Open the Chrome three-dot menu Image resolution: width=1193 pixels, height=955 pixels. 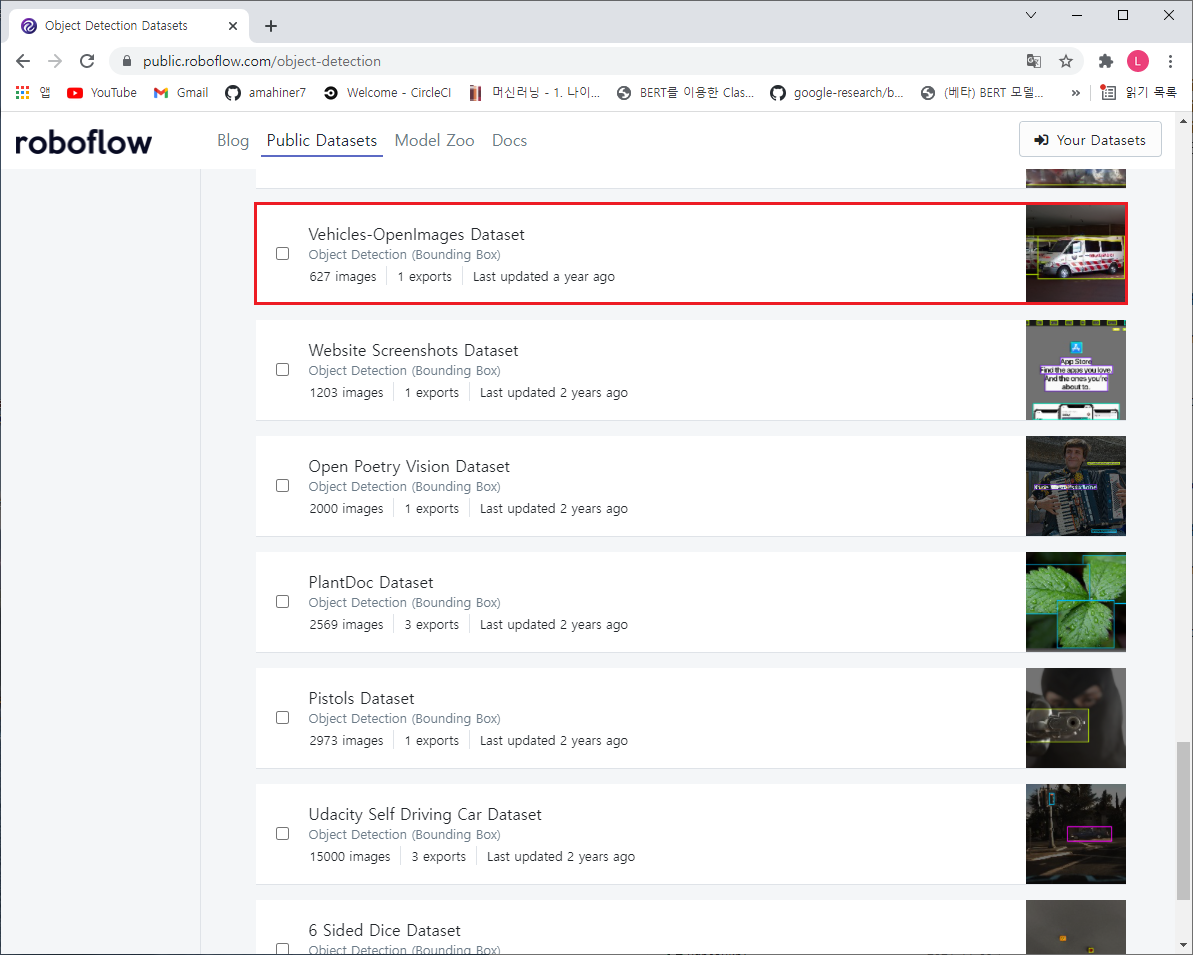pyautogui.click(x=1170, y=61)
